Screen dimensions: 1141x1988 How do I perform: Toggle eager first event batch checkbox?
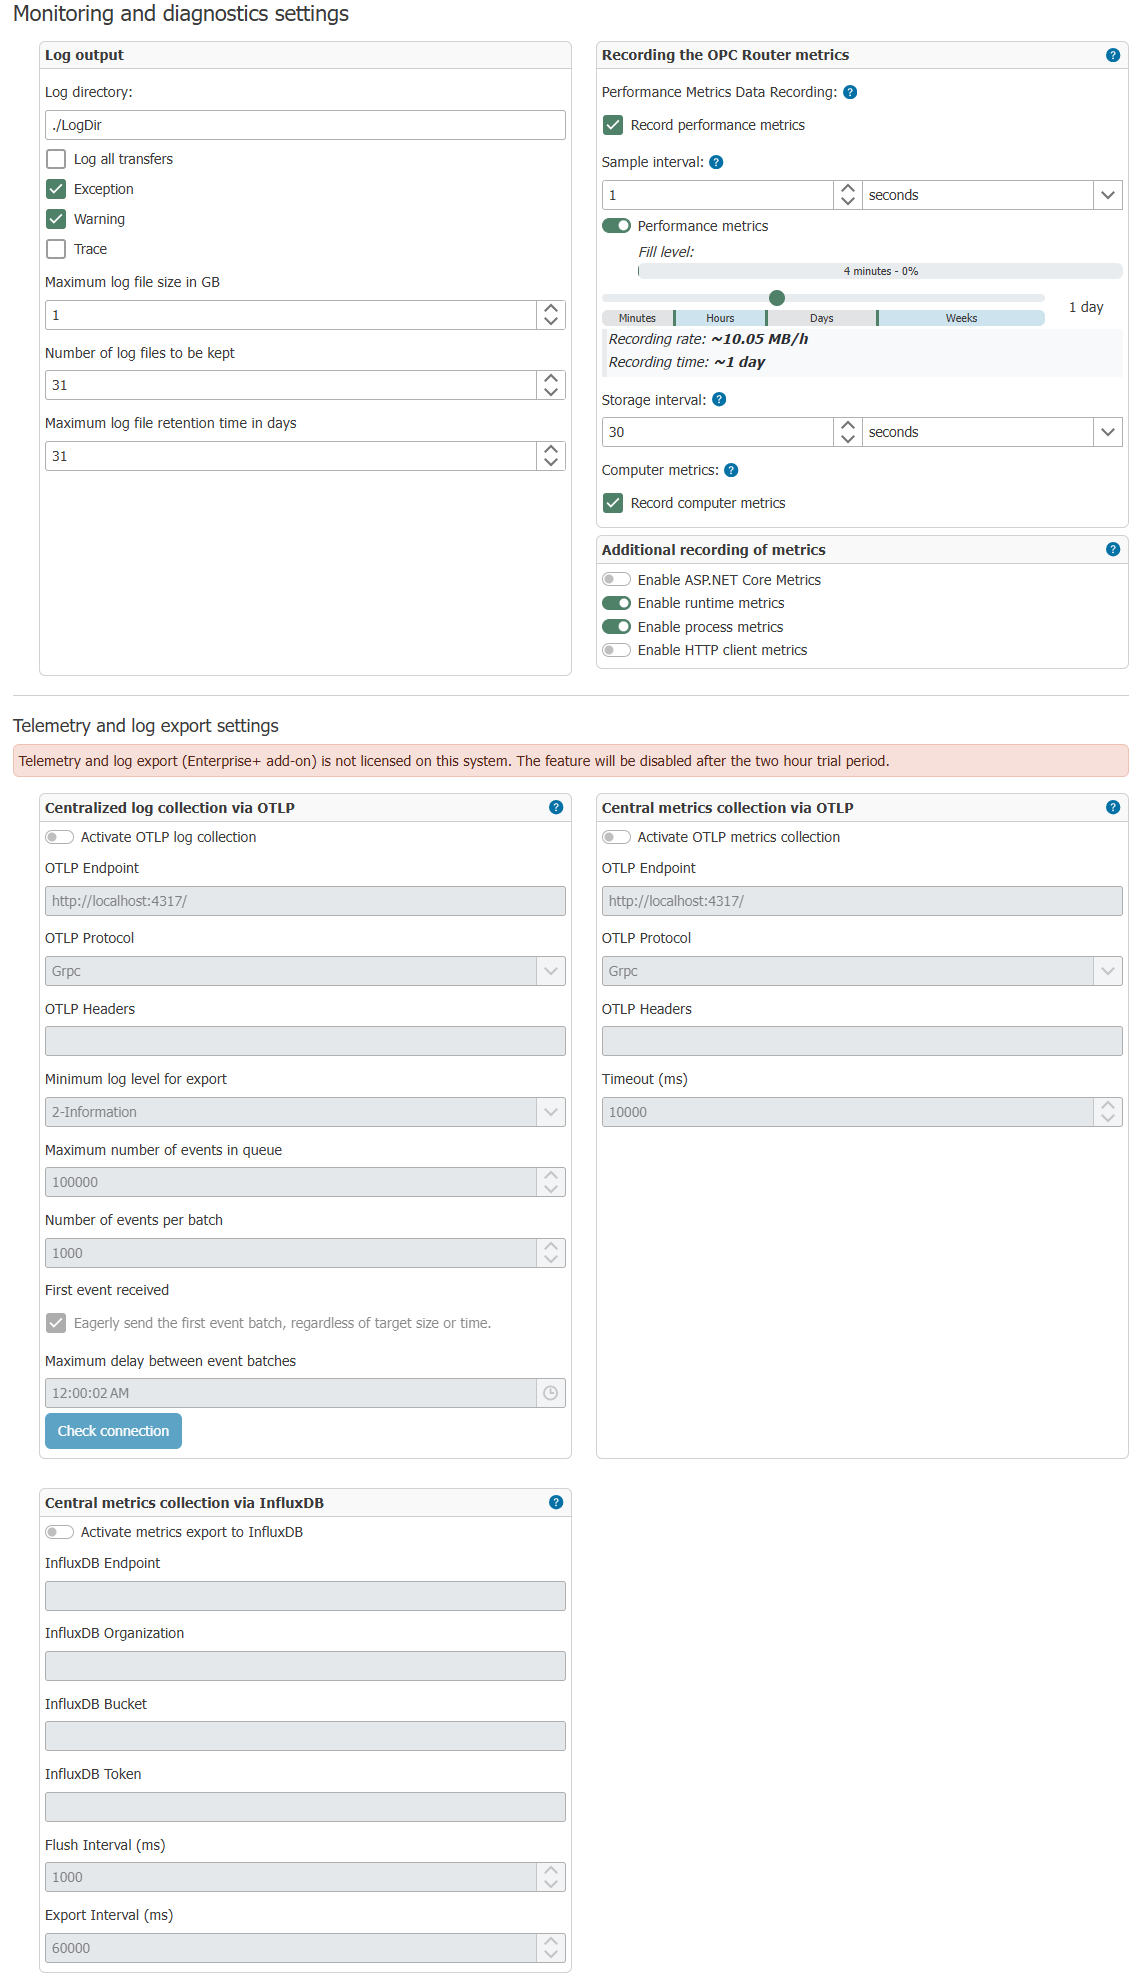(56, 1323)
